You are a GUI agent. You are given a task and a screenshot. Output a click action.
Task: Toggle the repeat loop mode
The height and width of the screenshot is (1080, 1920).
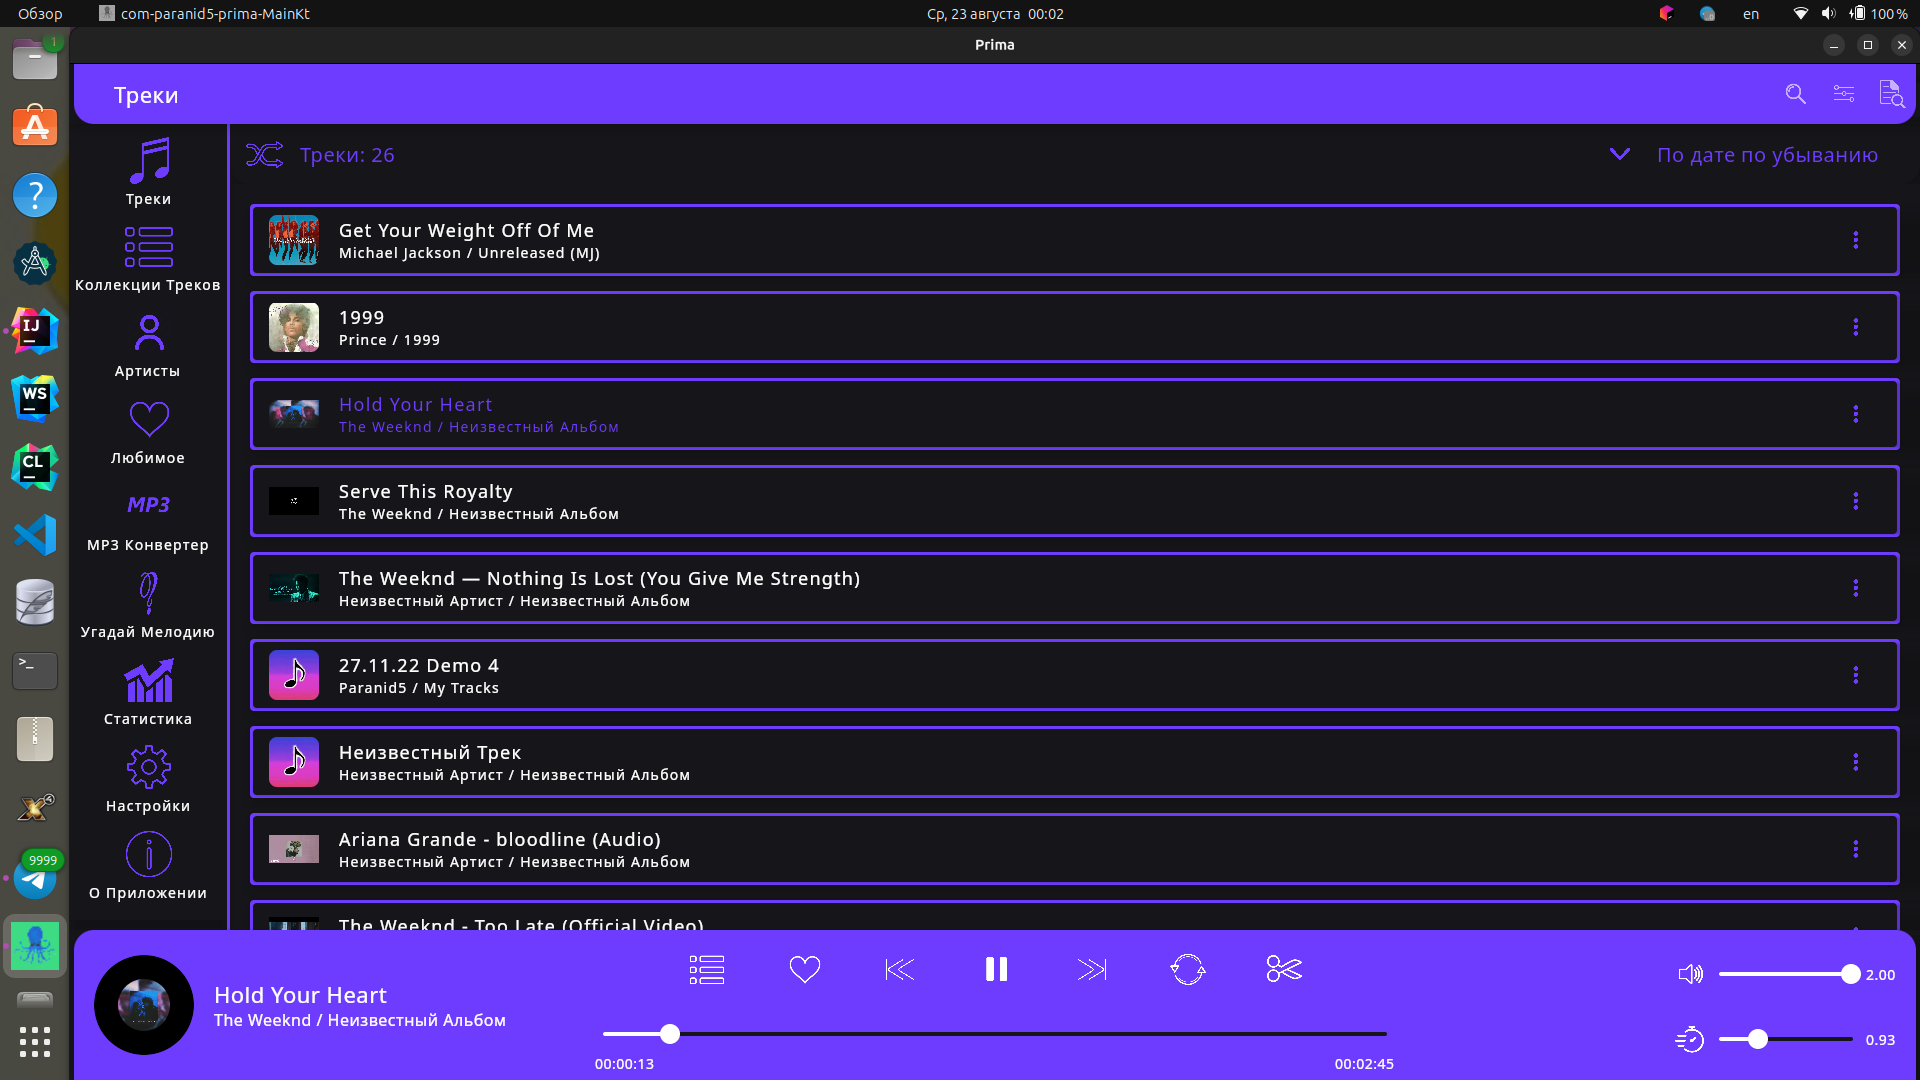(1187, 969)
